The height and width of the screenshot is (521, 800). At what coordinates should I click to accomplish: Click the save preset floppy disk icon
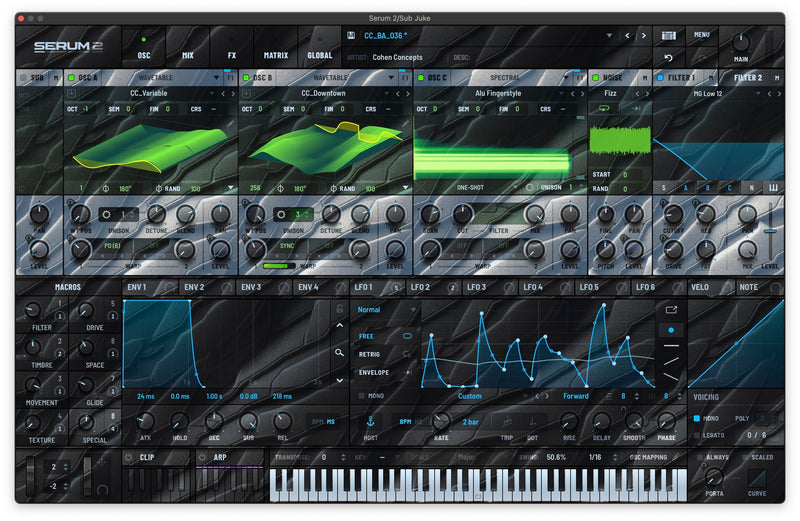click(351, 35)
